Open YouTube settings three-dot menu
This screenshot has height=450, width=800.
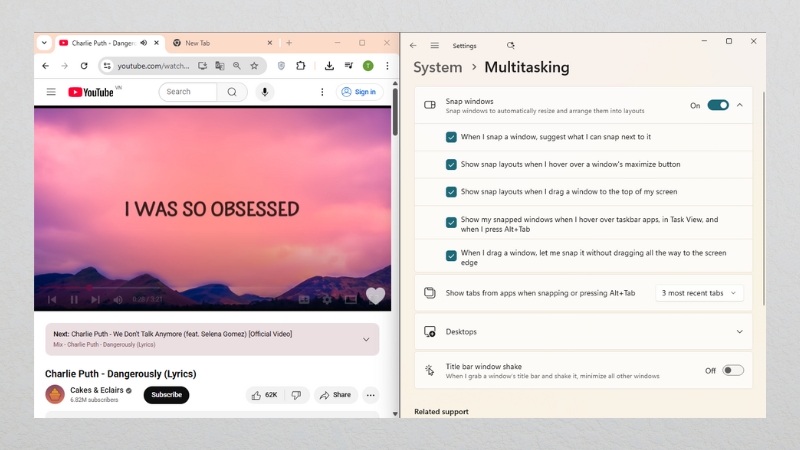pyautogui.click(x=322, y=92)
